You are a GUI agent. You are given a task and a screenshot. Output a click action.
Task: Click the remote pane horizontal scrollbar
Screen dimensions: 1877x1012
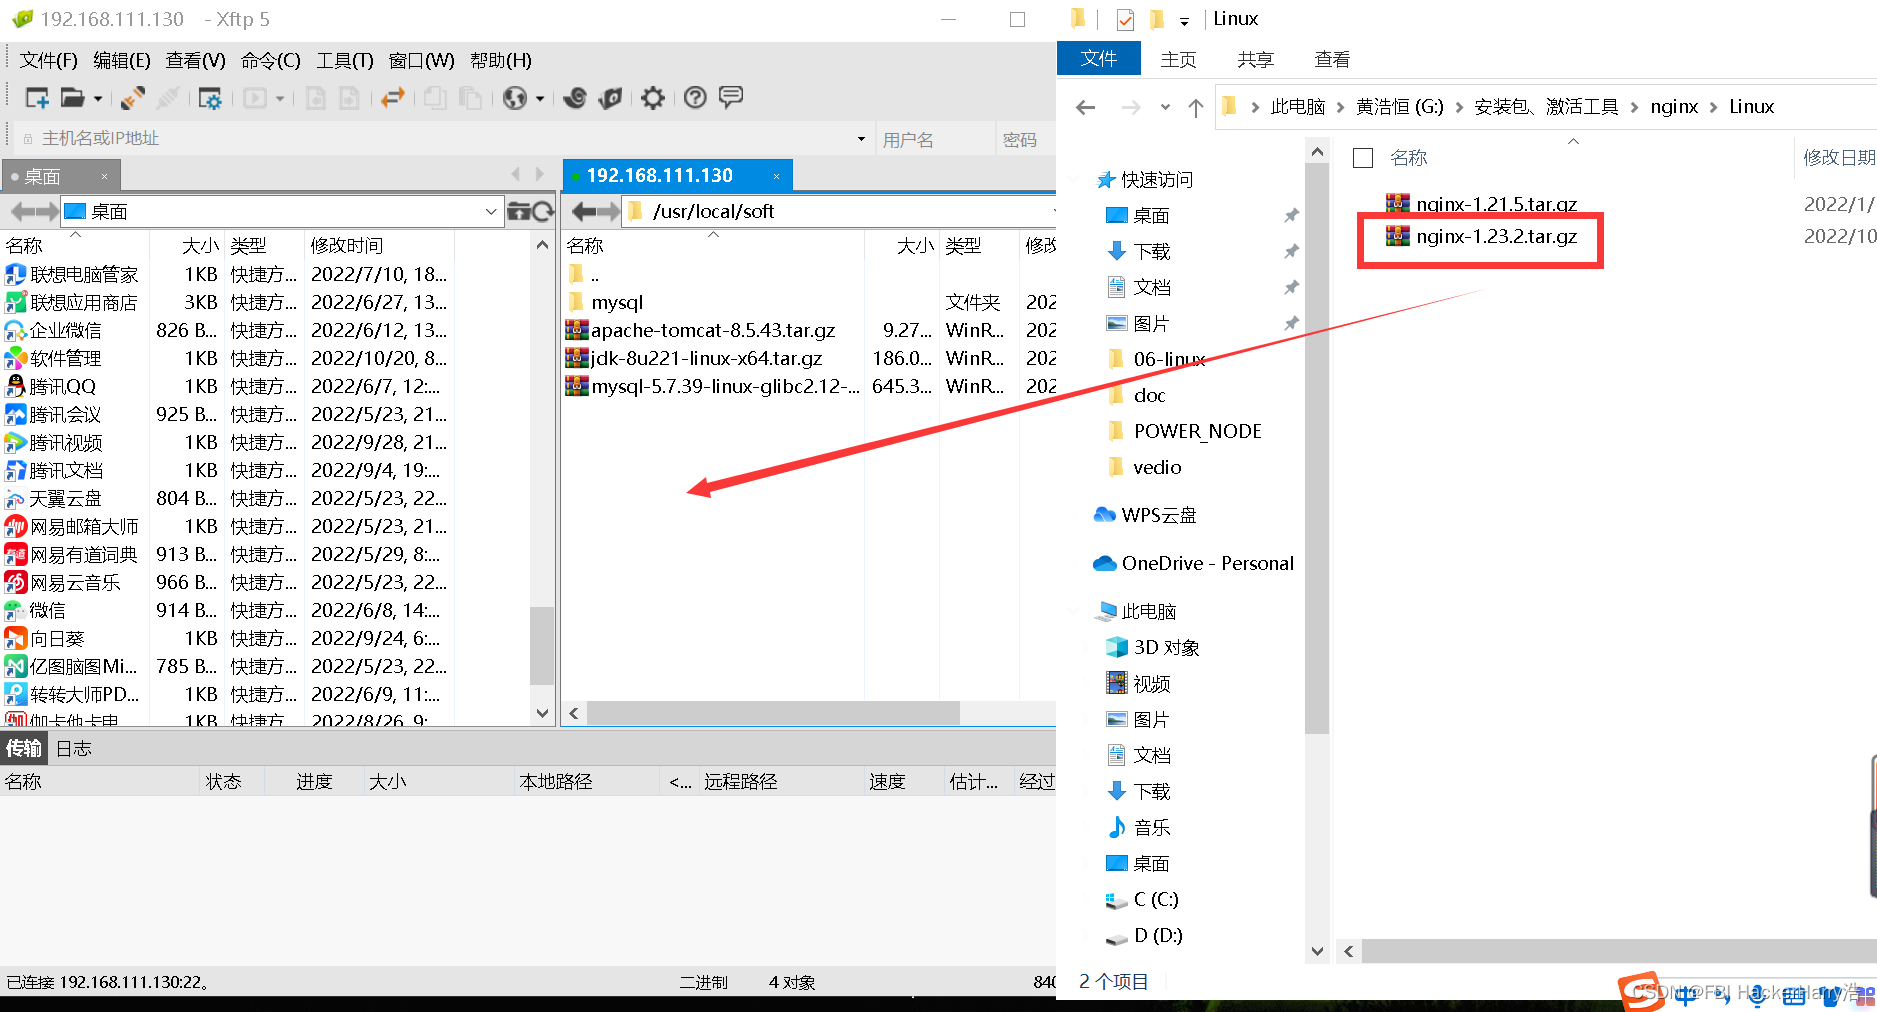pos(773,713)
